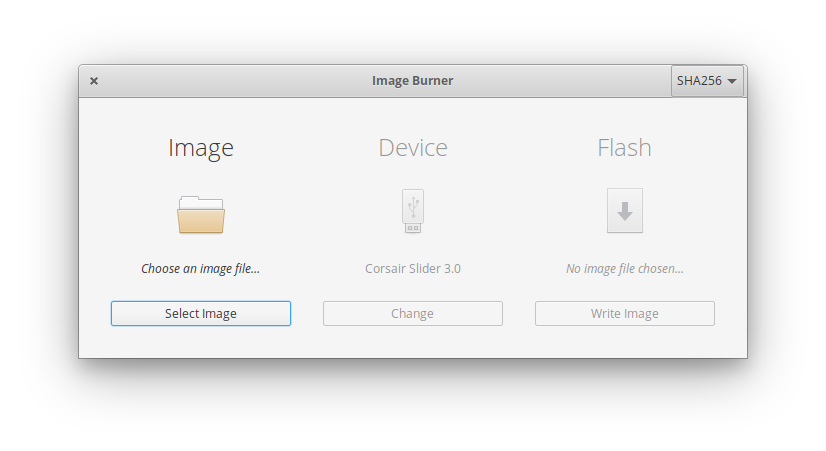Screen dimensions: 826x451
Task: Click the "Flash" section heading
Action: click(624, 148)
